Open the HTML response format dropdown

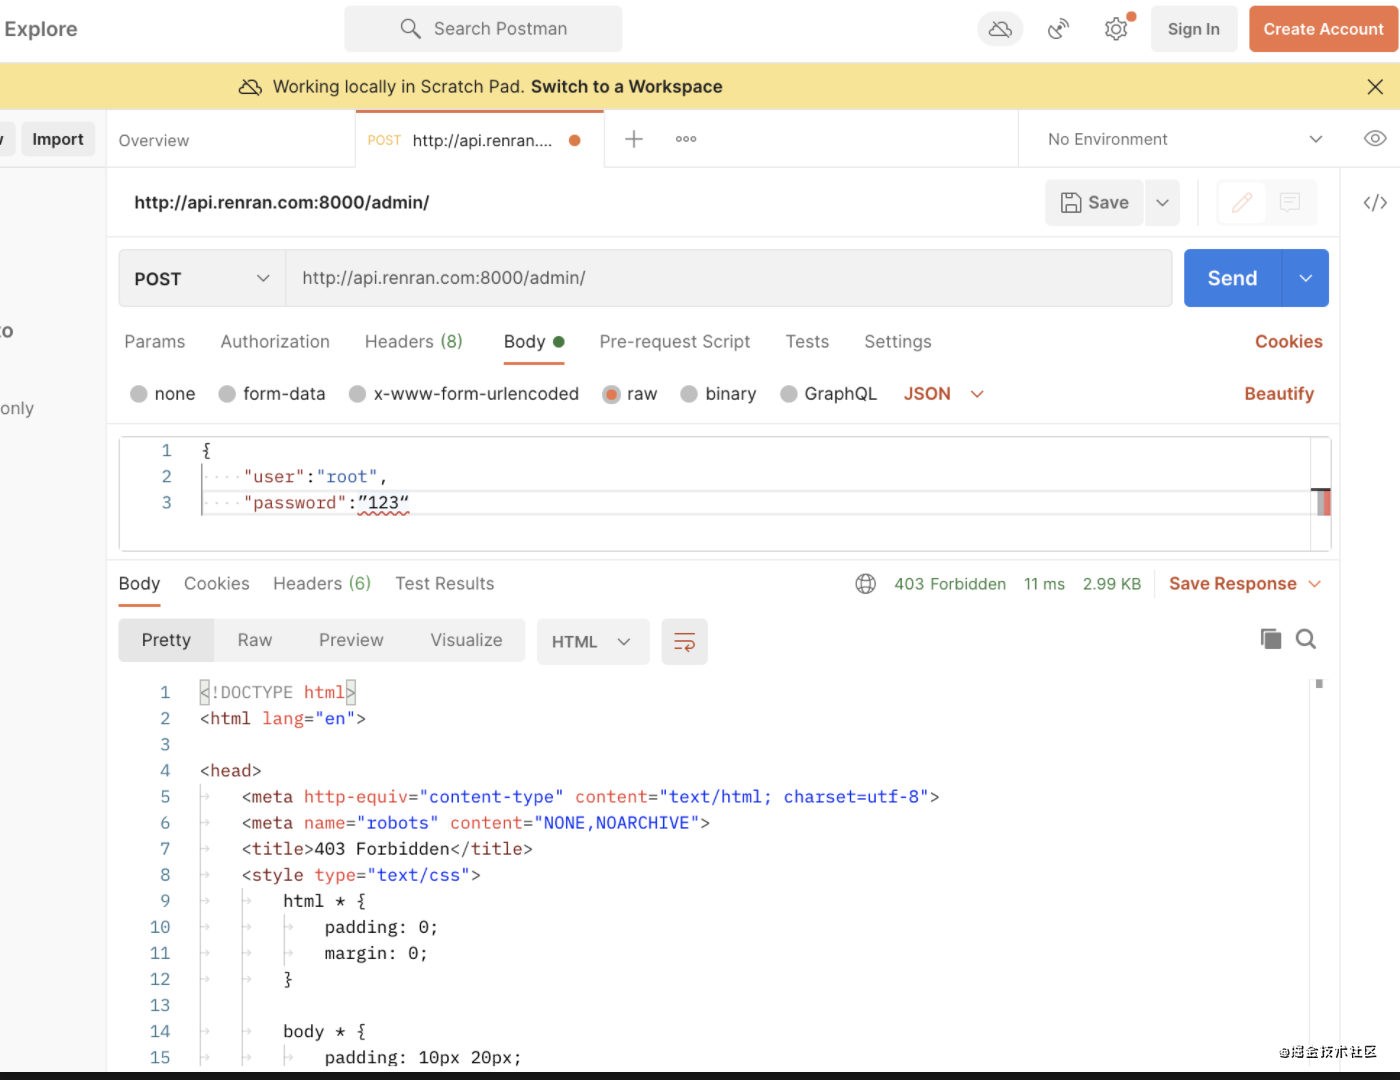tap(592, 642)
